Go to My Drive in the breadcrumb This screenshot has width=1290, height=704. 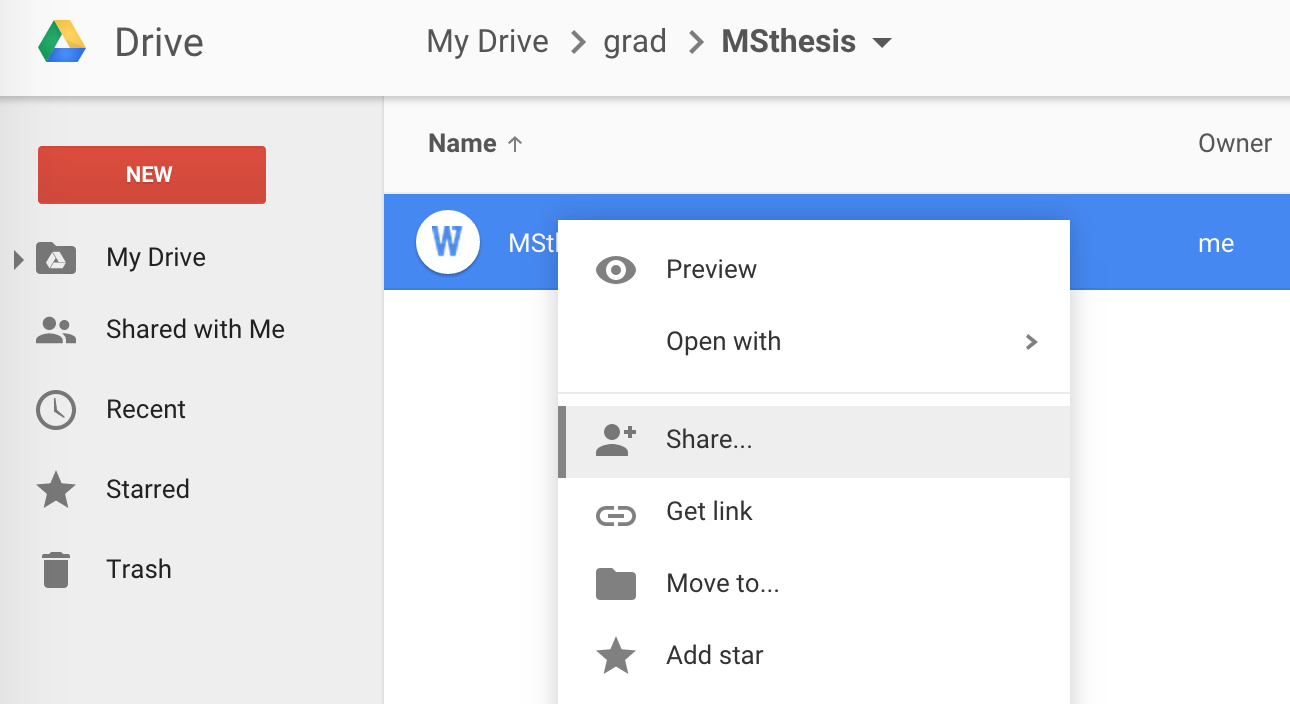pos(487,42)
